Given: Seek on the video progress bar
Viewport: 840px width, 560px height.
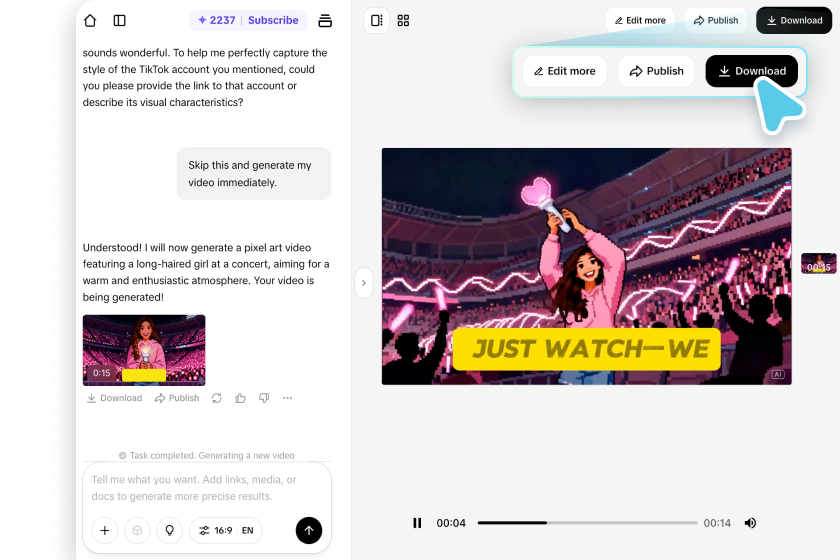Looking at the screenshot, I should pyautogui.click(x=588, y=523).
